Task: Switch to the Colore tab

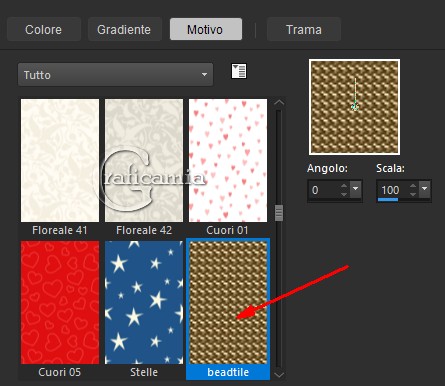Action: (43, 29)
